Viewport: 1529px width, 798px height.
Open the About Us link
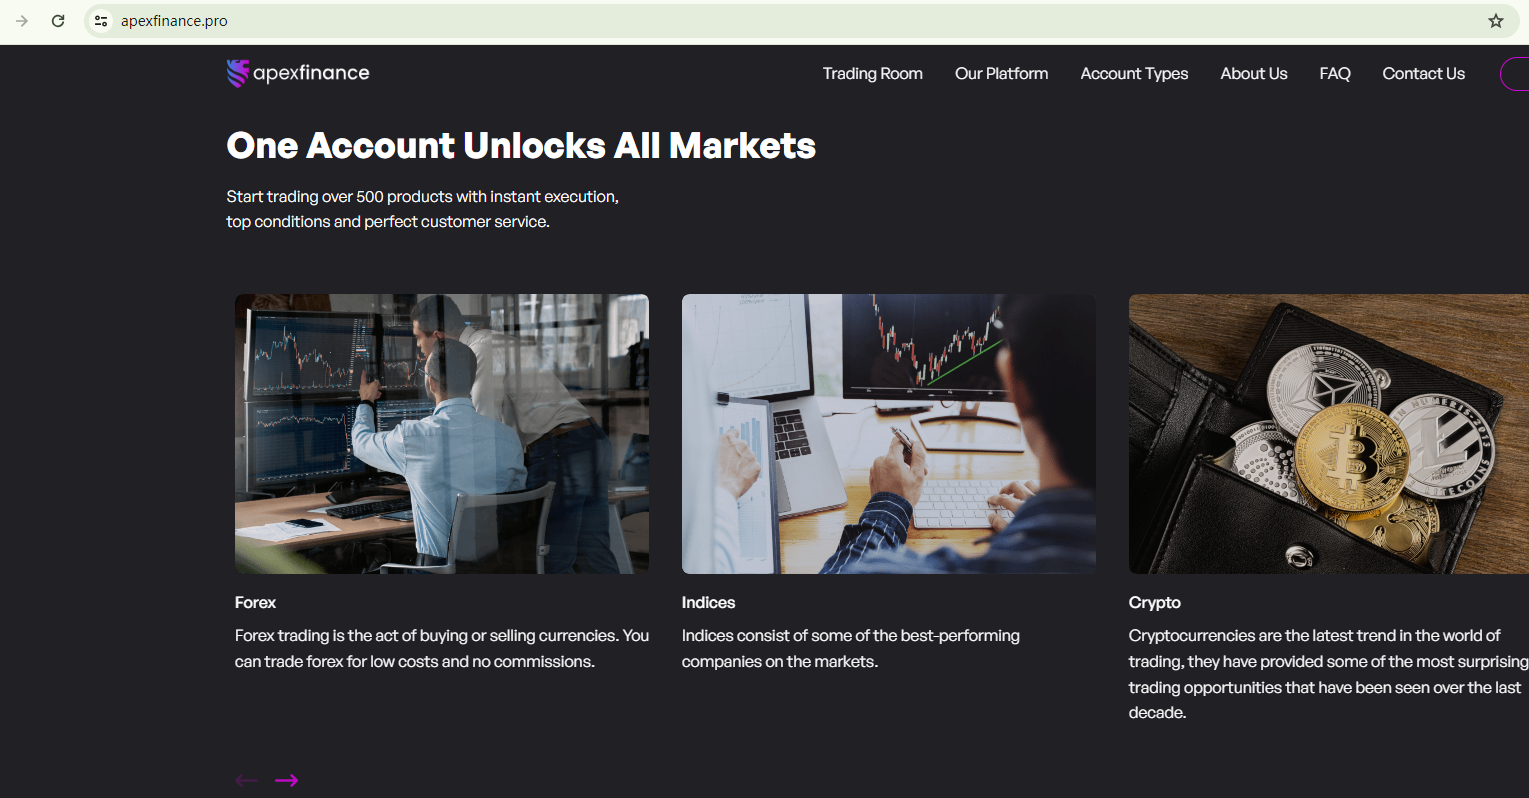tap(1254, 73)
